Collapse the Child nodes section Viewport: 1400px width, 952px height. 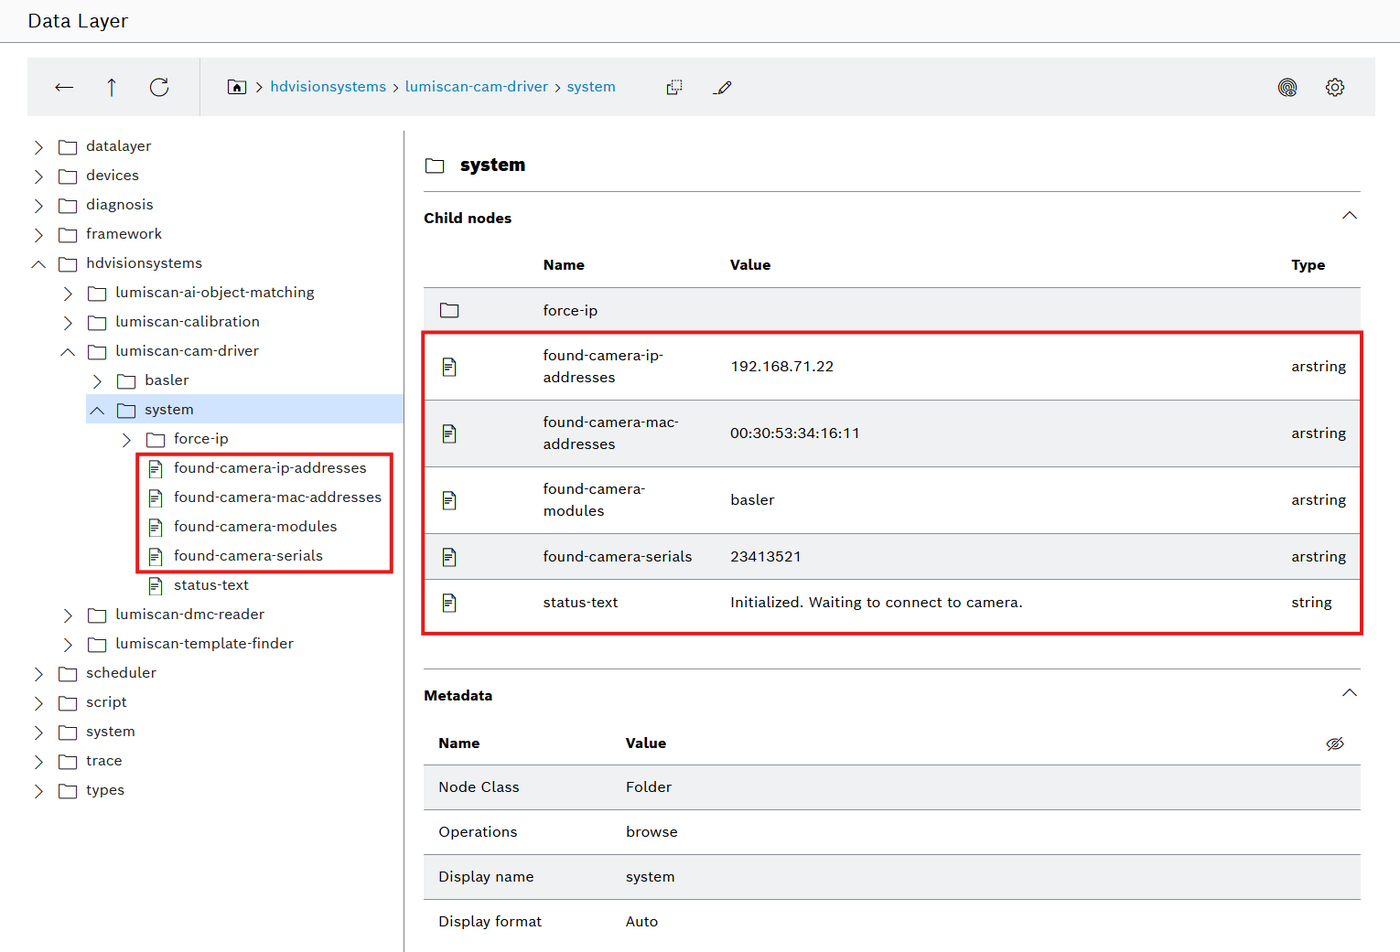coord(1349,216)
